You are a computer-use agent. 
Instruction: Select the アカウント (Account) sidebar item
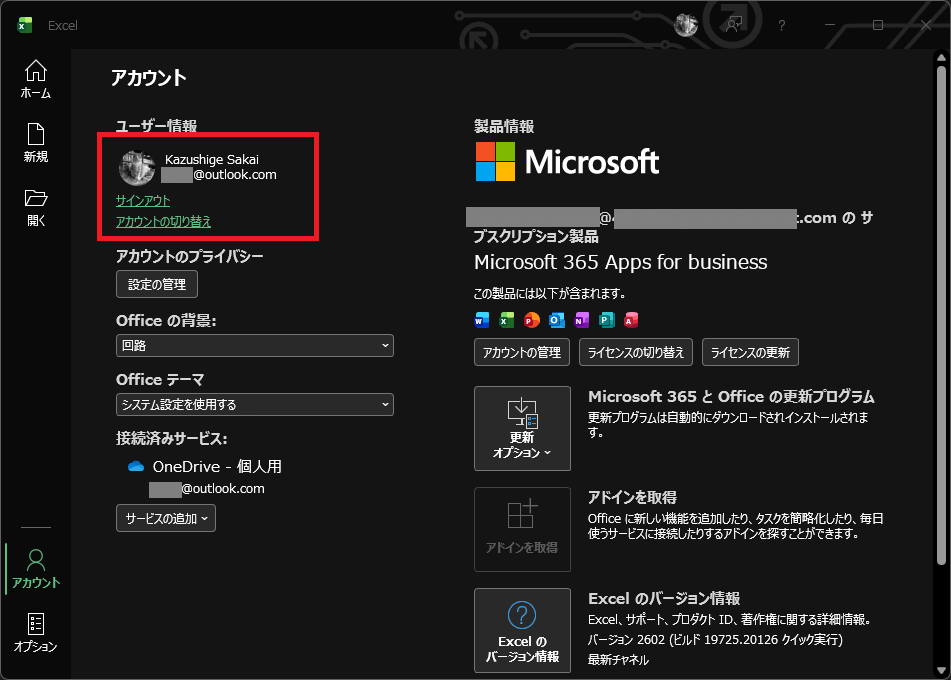35,568
